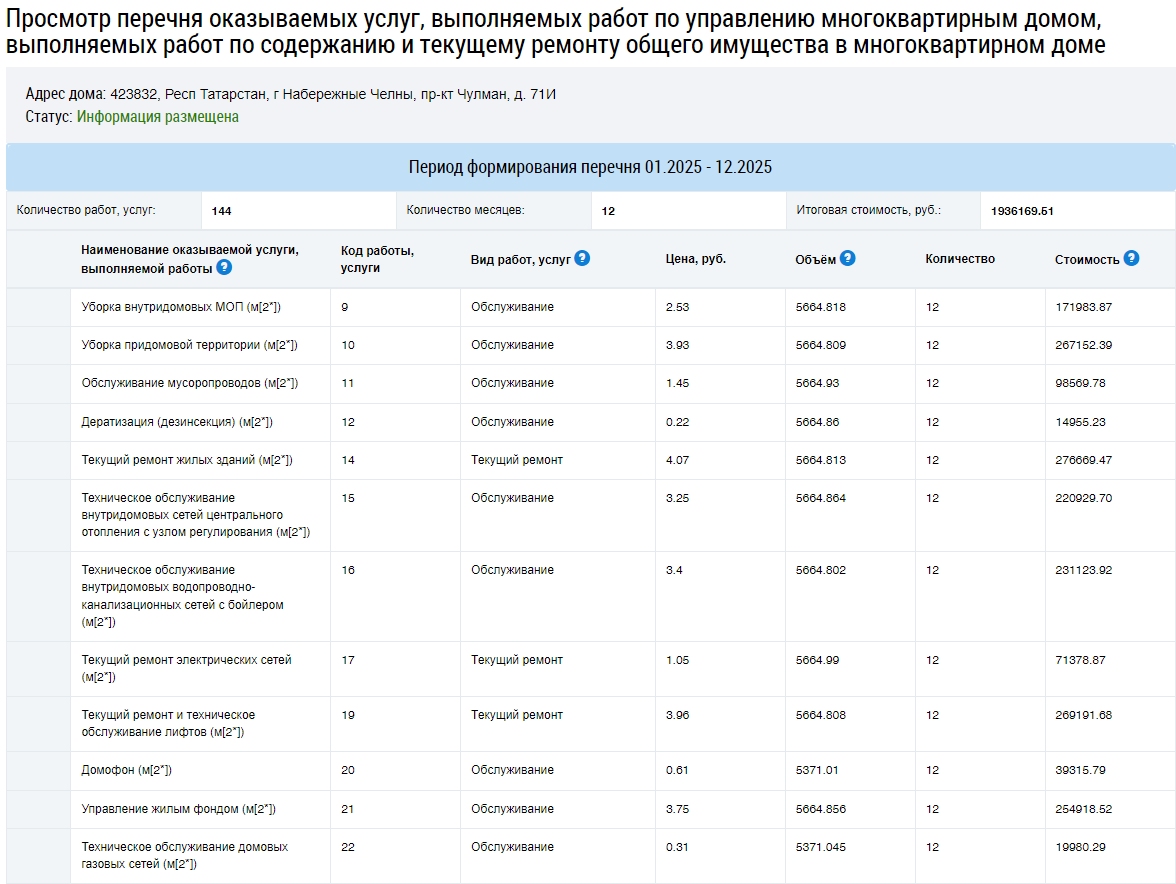Click row about водопроводно-канализационных сетей с бойлером
Screen dimensions: 1176x884
pos(590,596)
